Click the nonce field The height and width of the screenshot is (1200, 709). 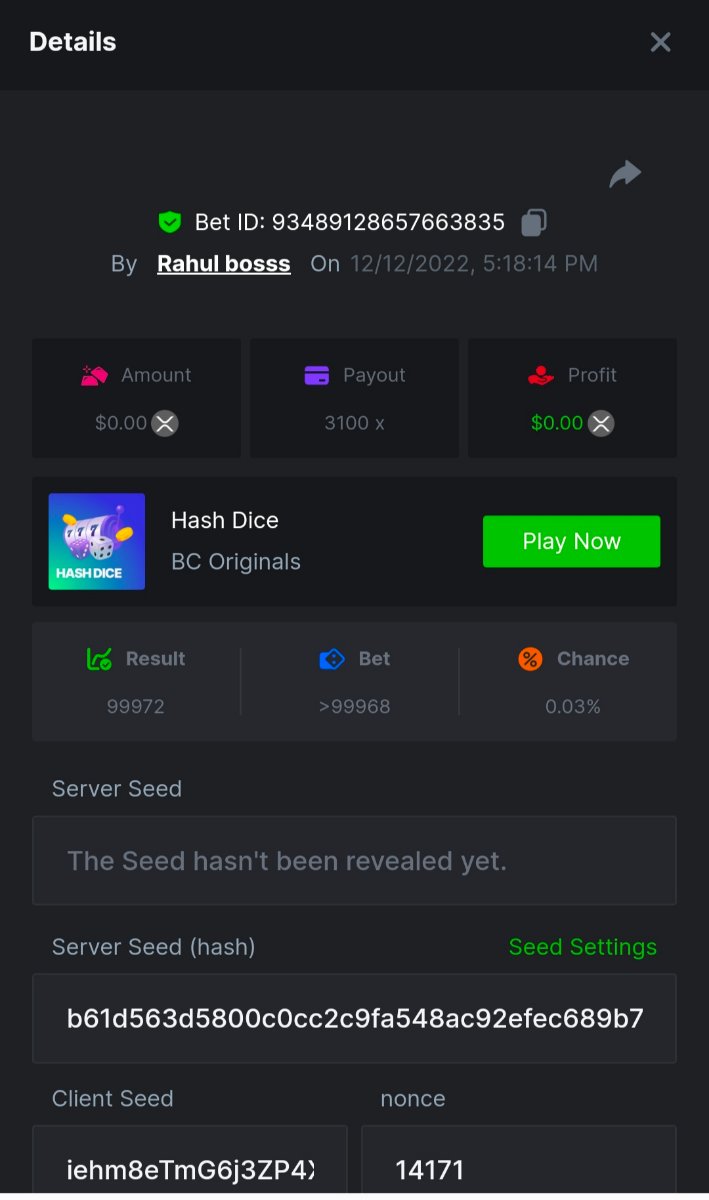point(518,1168)
